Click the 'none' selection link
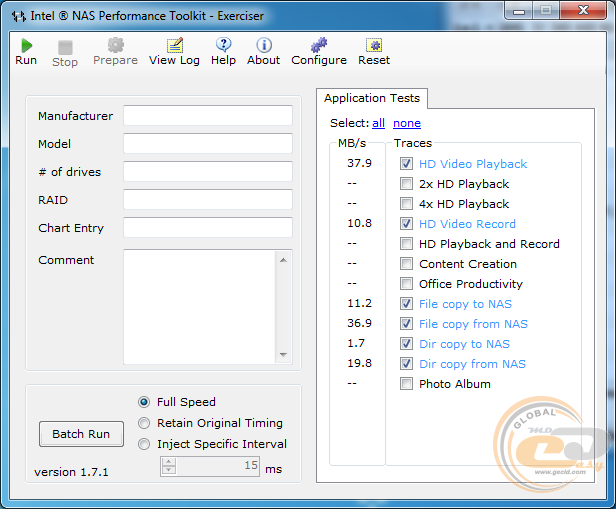 407,123
